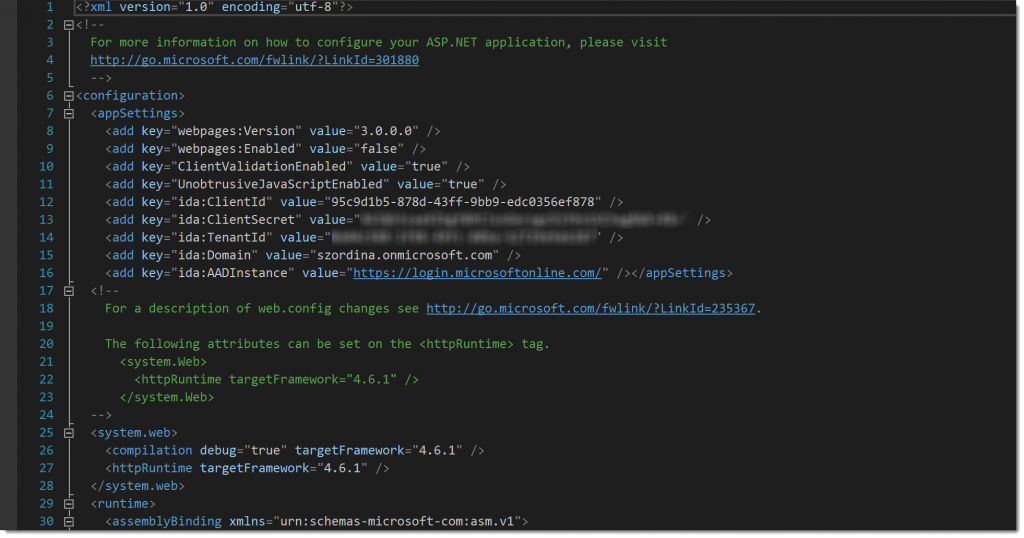
Task: Collapse the comment block starting on line 17
Action: (68, 290)
